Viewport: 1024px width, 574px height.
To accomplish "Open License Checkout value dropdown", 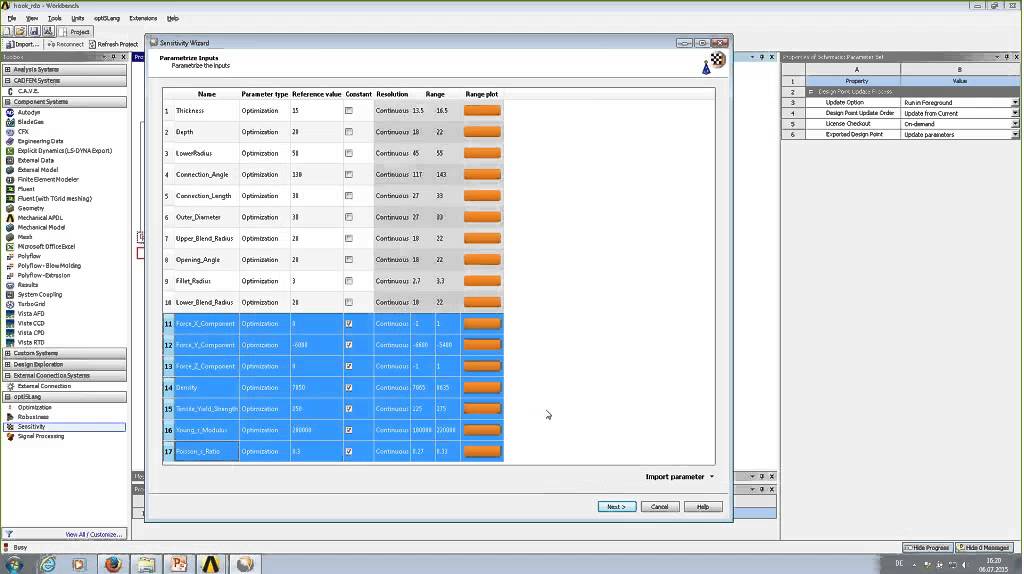I will [x=1015, y=124].
